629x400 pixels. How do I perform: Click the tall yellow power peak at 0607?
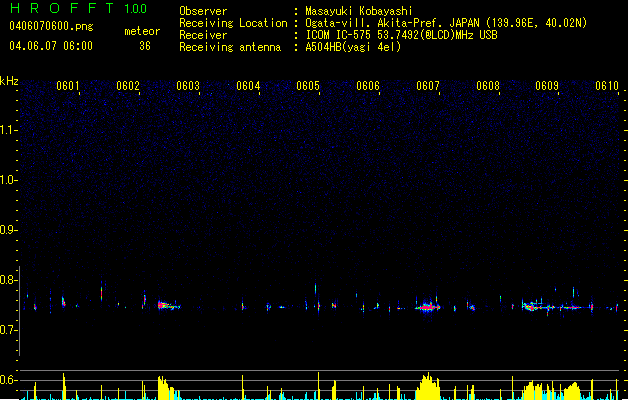pyautogui.click(x=428, y=386)
